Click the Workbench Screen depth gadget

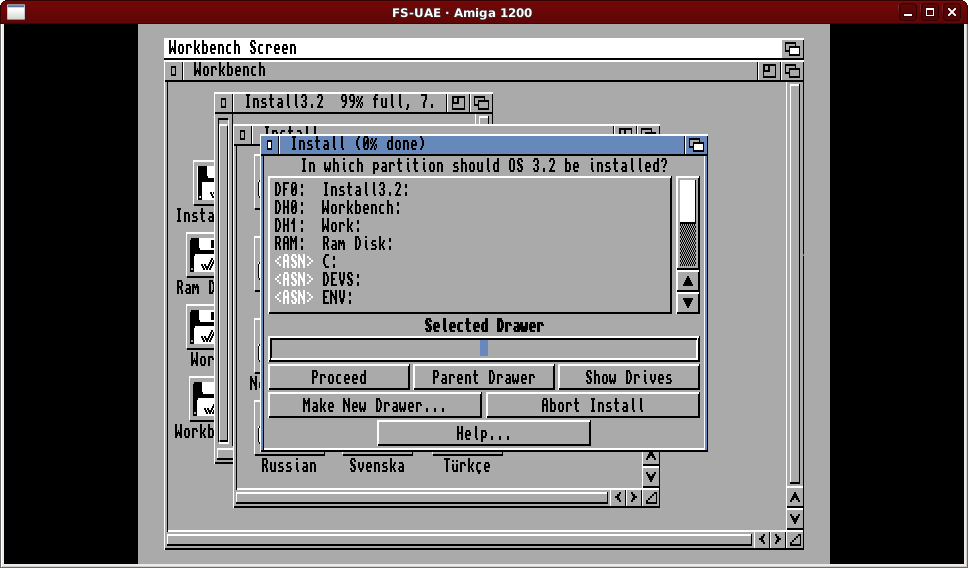coord(793,49)
